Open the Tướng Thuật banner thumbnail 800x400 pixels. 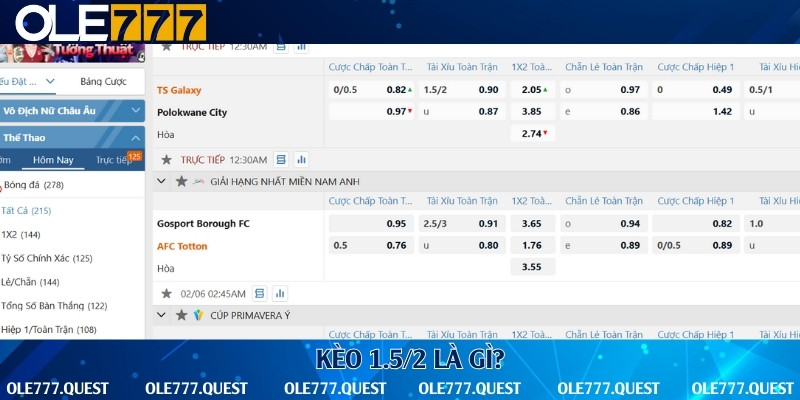click(72, 53)
